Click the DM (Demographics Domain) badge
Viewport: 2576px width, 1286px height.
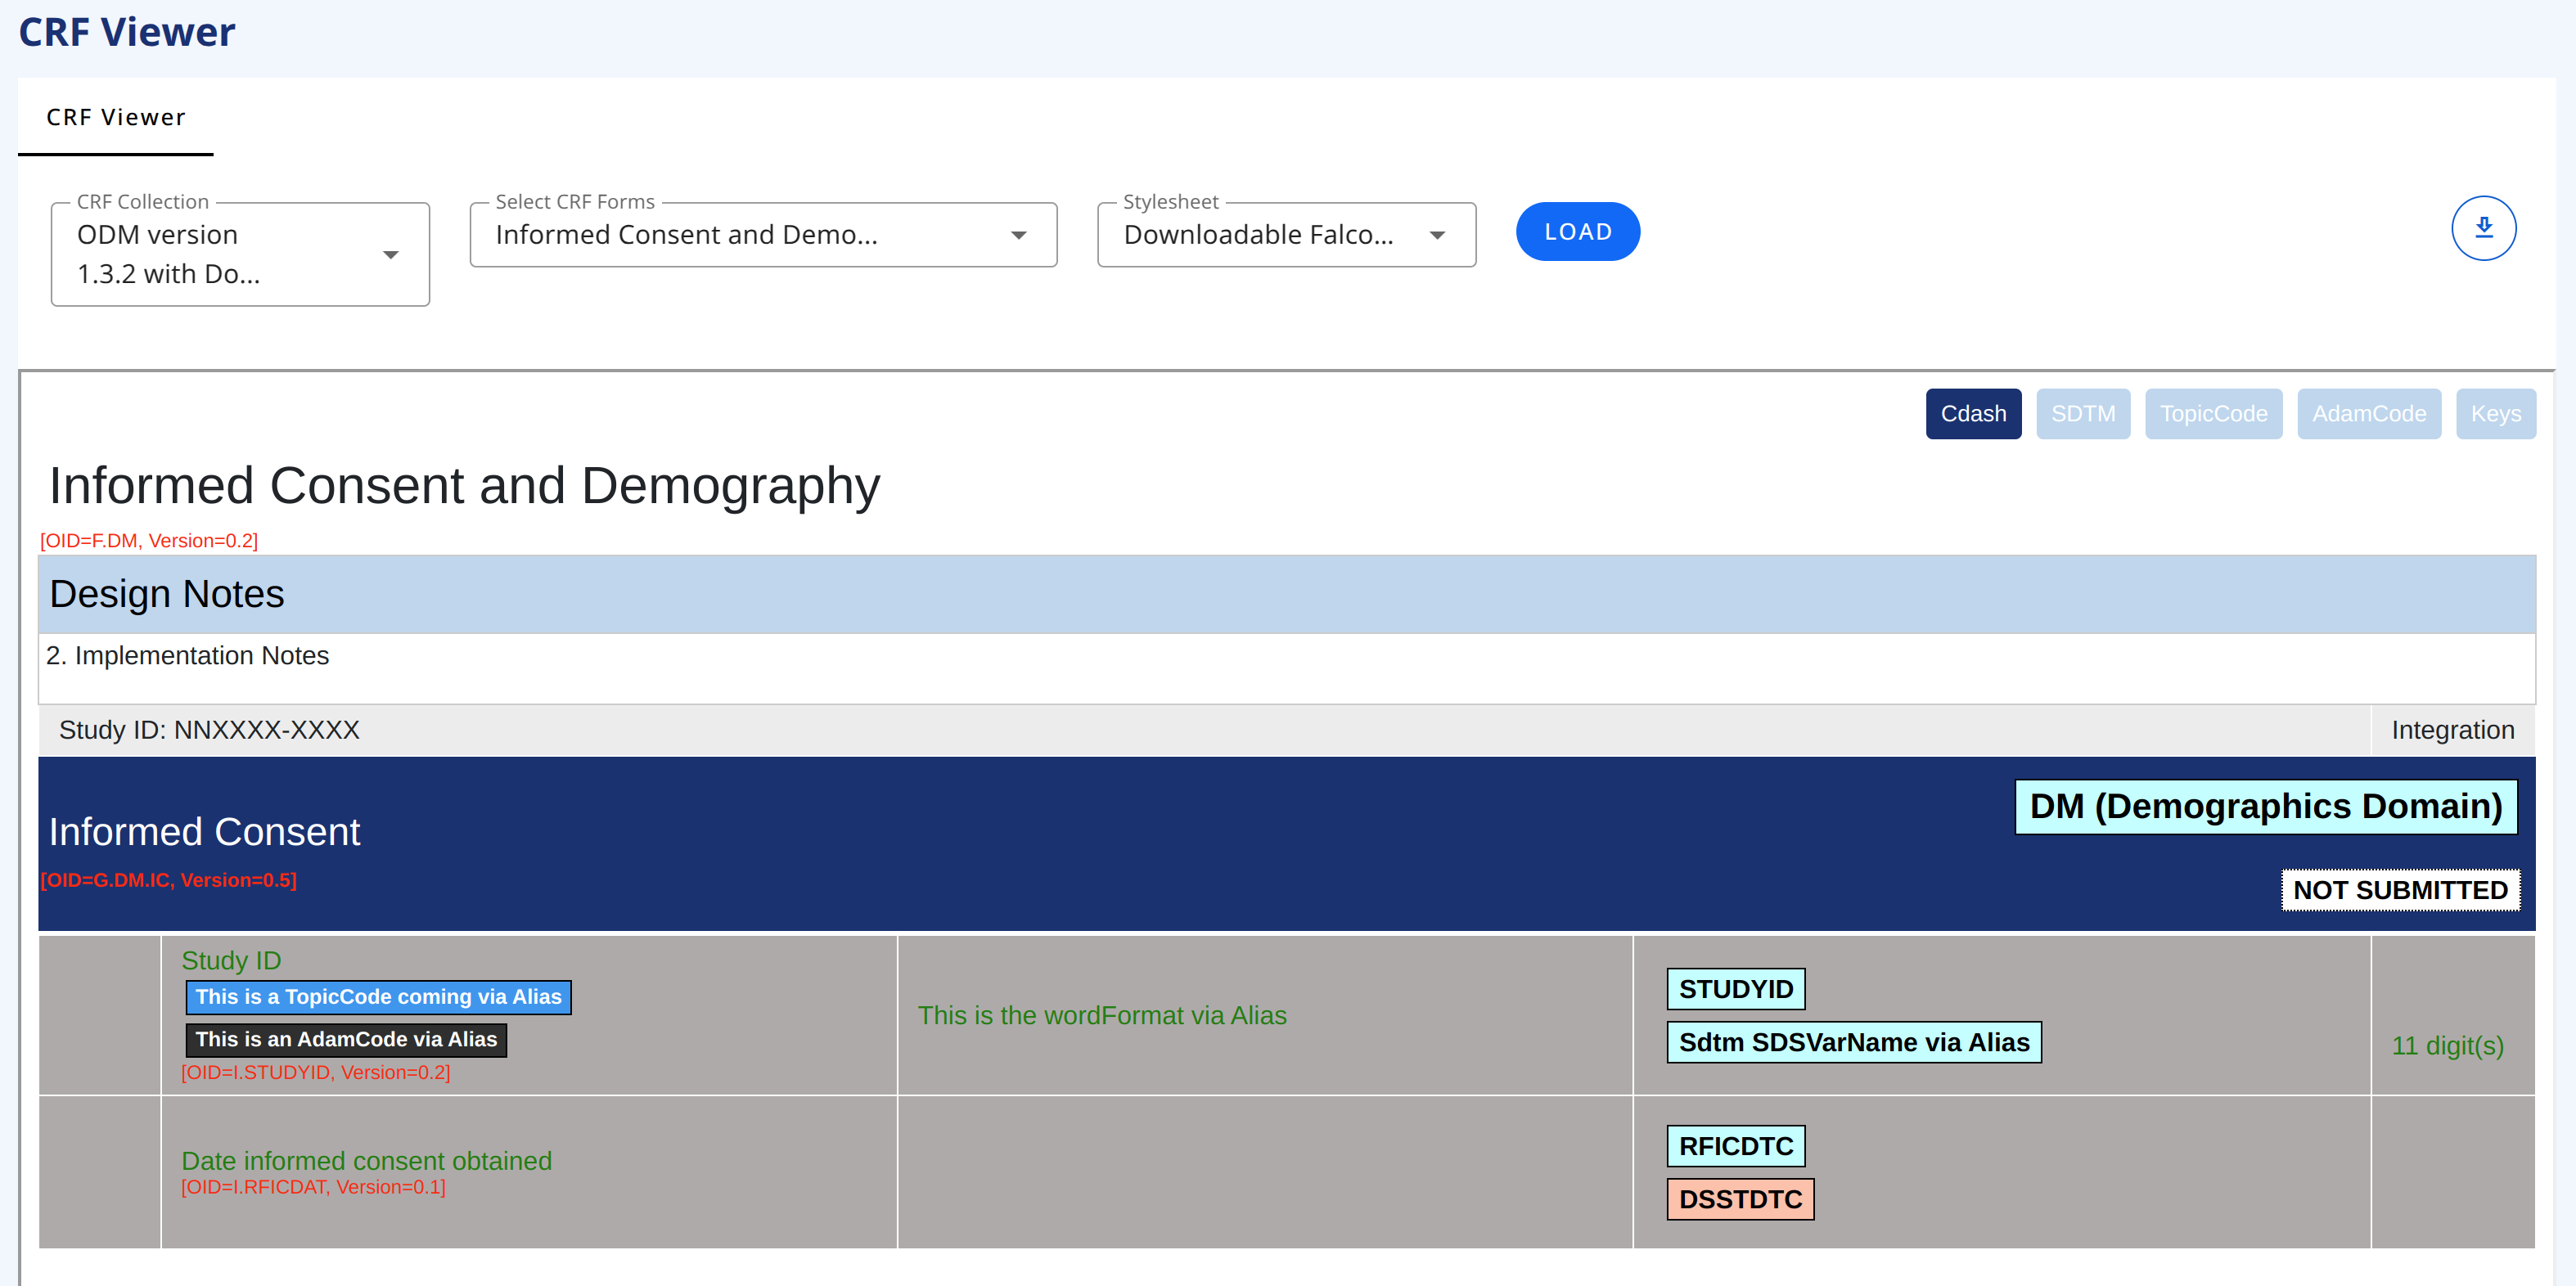2265,806
